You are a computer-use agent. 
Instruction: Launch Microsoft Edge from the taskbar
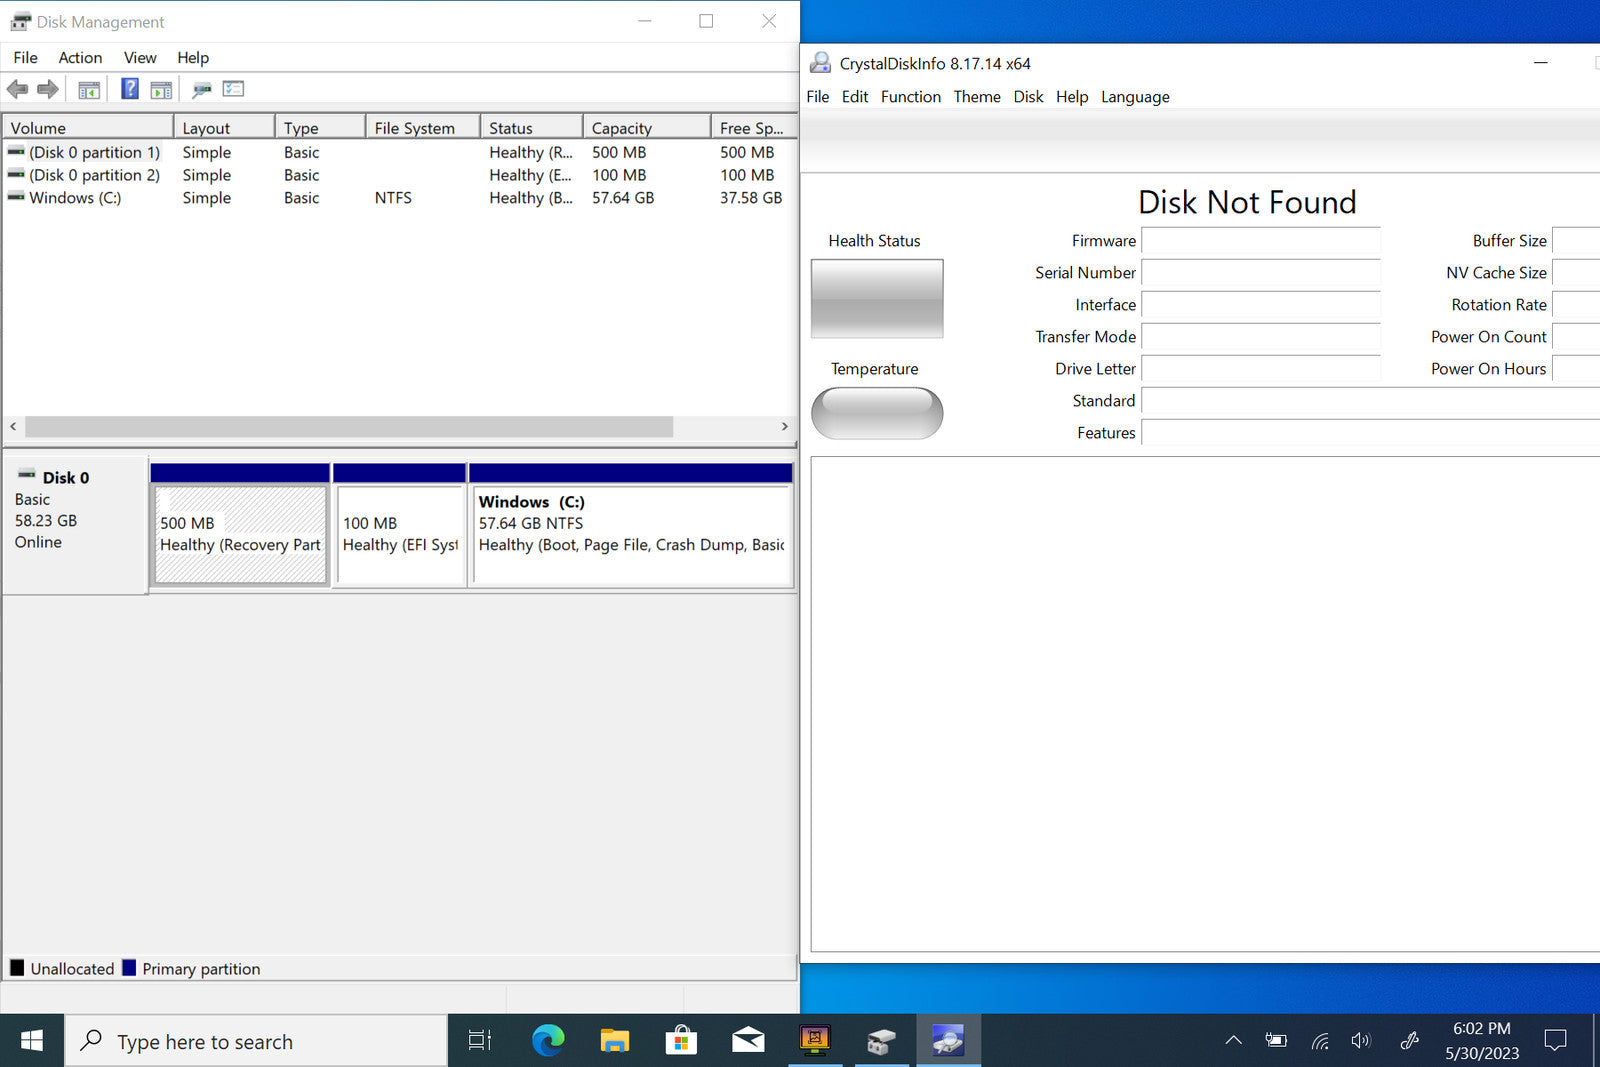pos(547,1041)
